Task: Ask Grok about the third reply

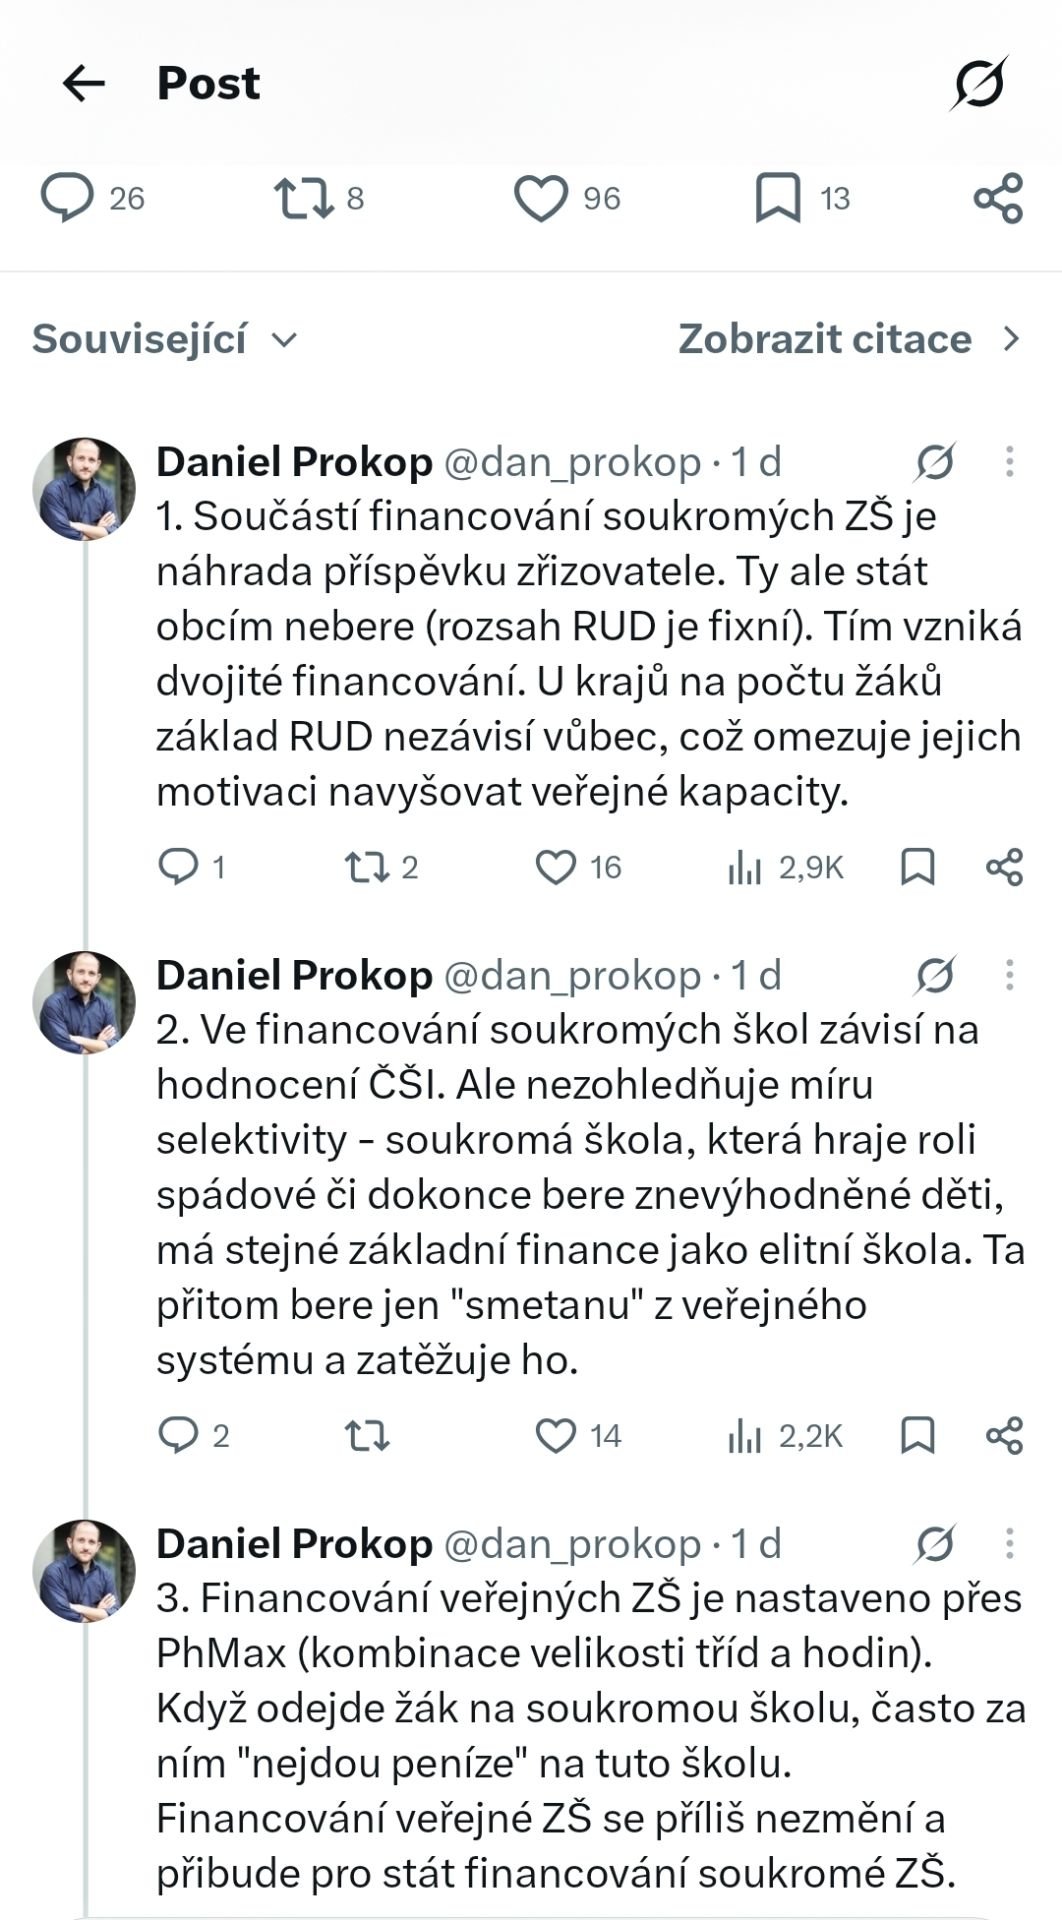Action: [934, 1543]
